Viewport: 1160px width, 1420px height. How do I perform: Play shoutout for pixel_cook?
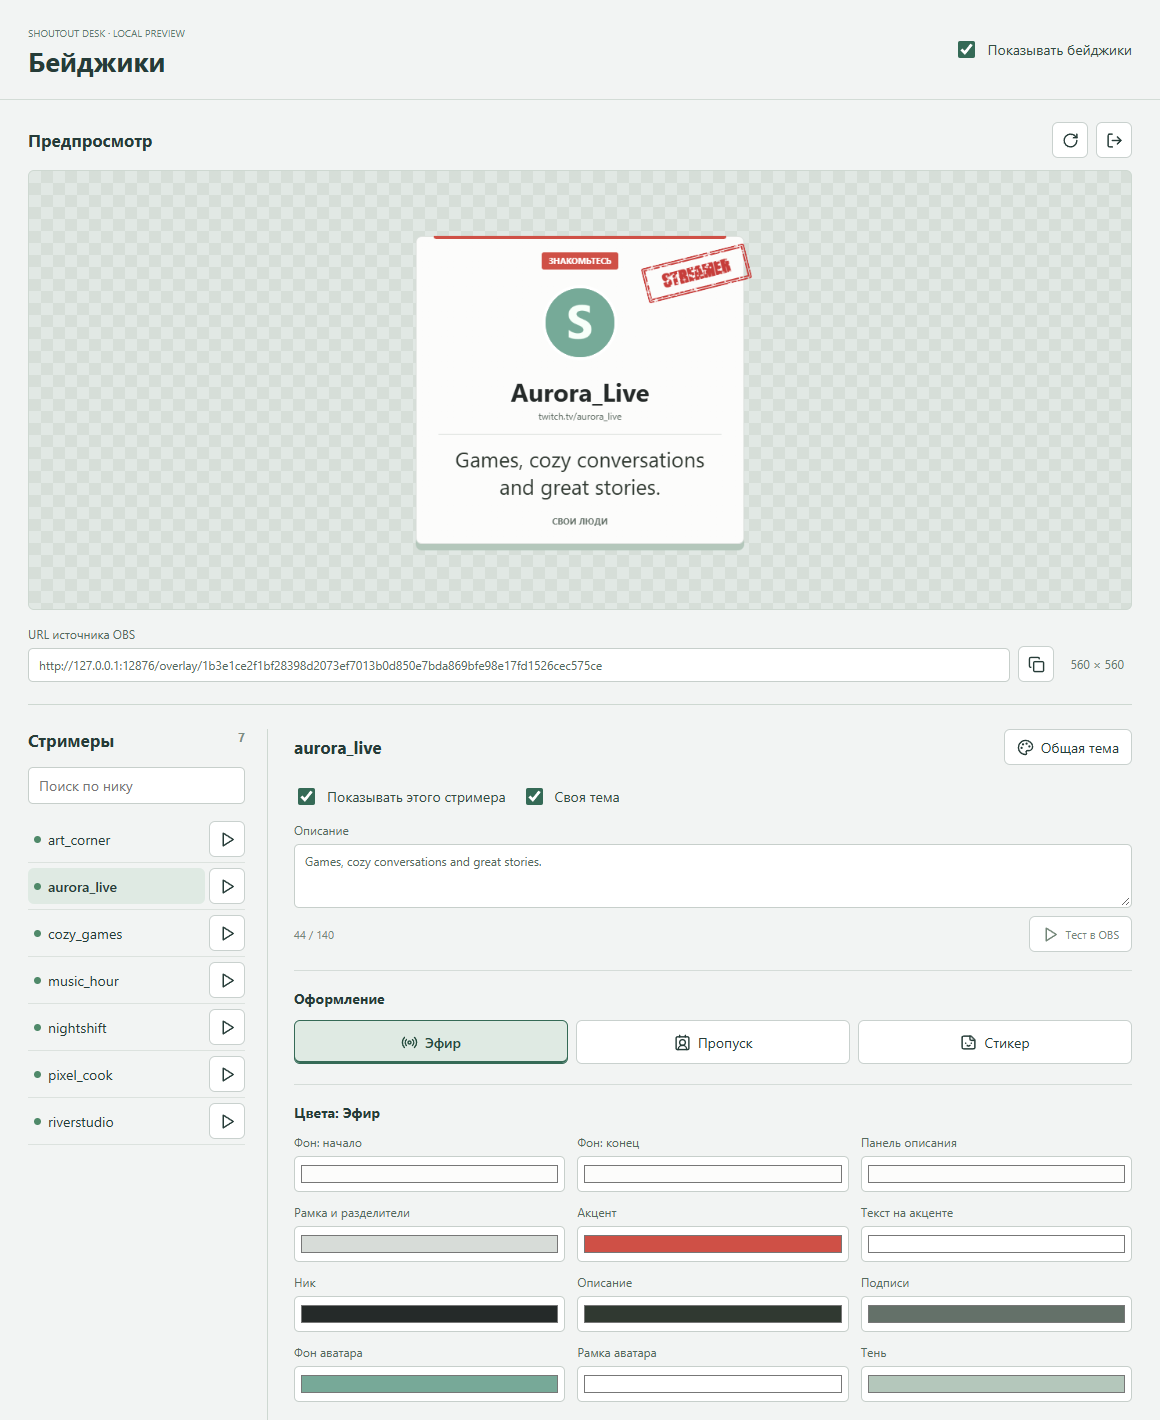pos(227,1075)
